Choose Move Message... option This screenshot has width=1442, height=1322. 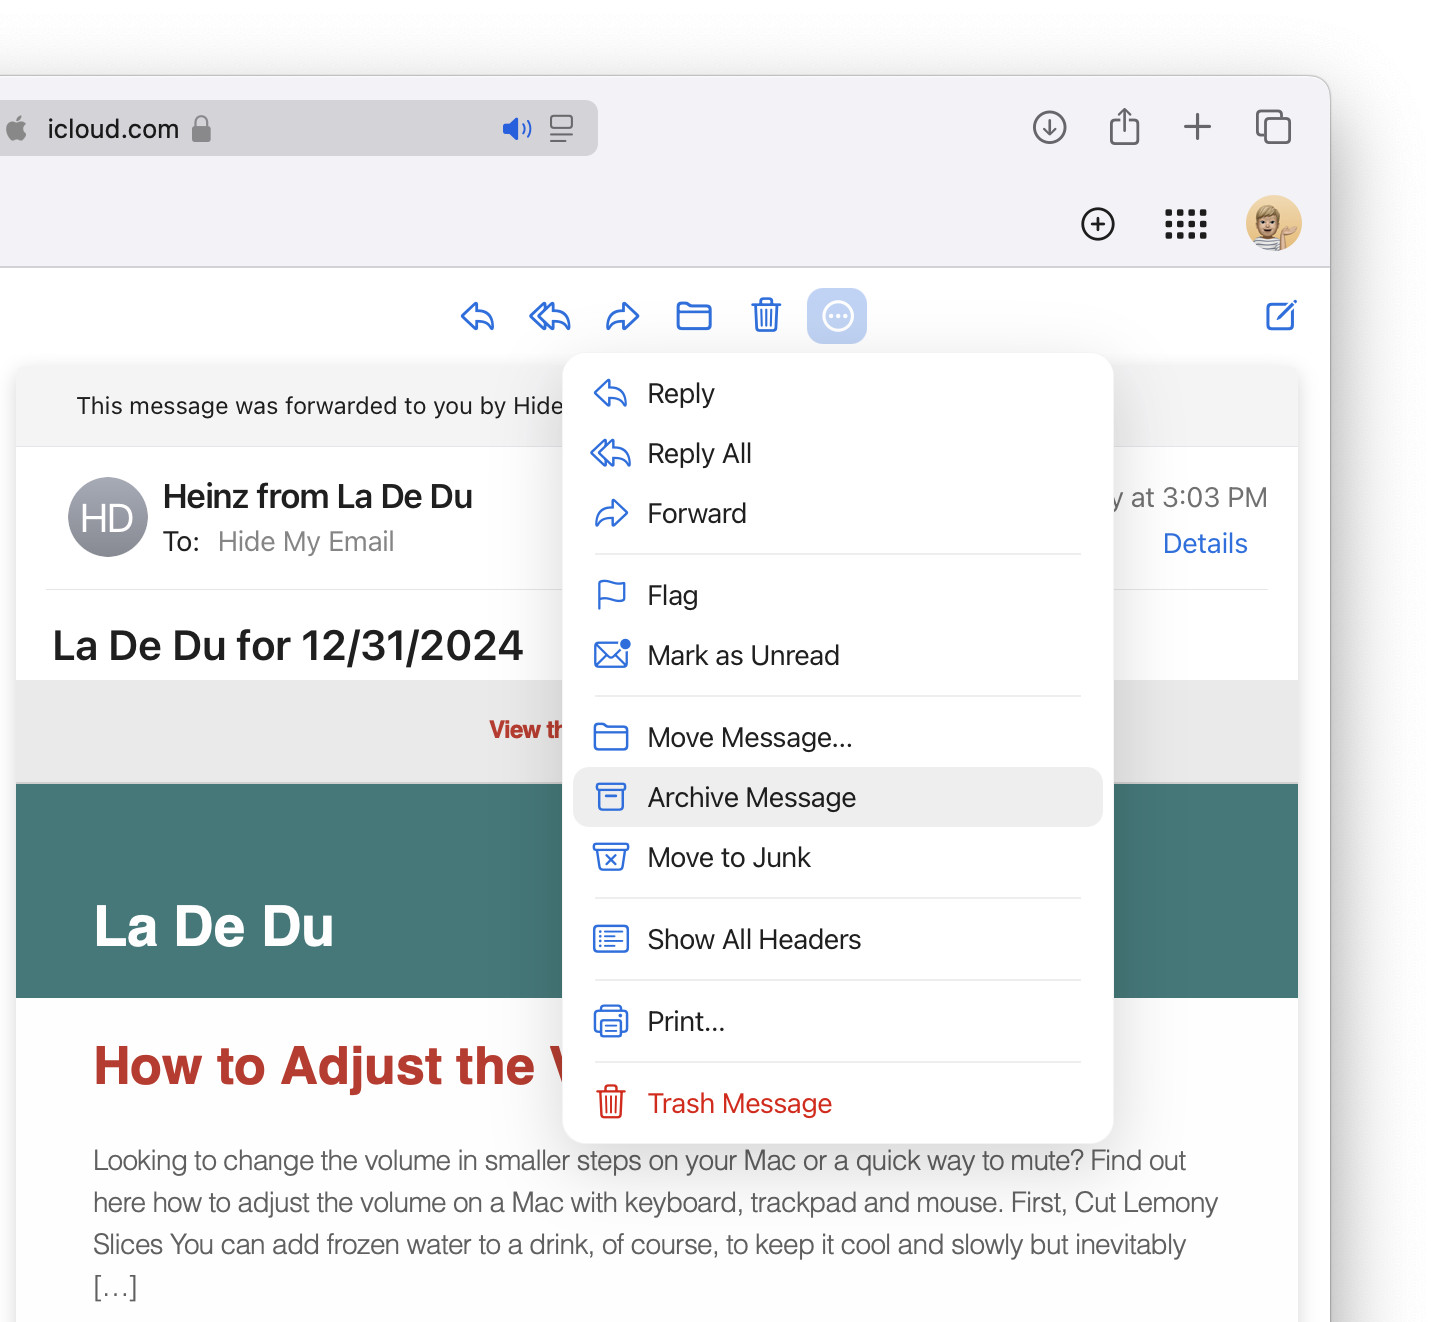(838, 737)
